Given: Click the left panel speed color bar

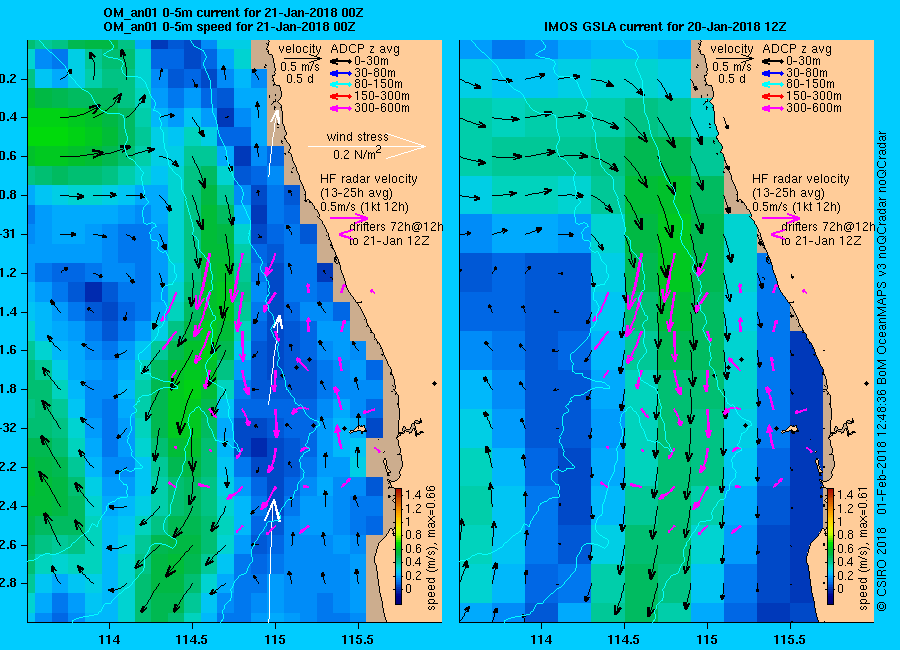Looking at the screenshot, I should tap(398, 545).
